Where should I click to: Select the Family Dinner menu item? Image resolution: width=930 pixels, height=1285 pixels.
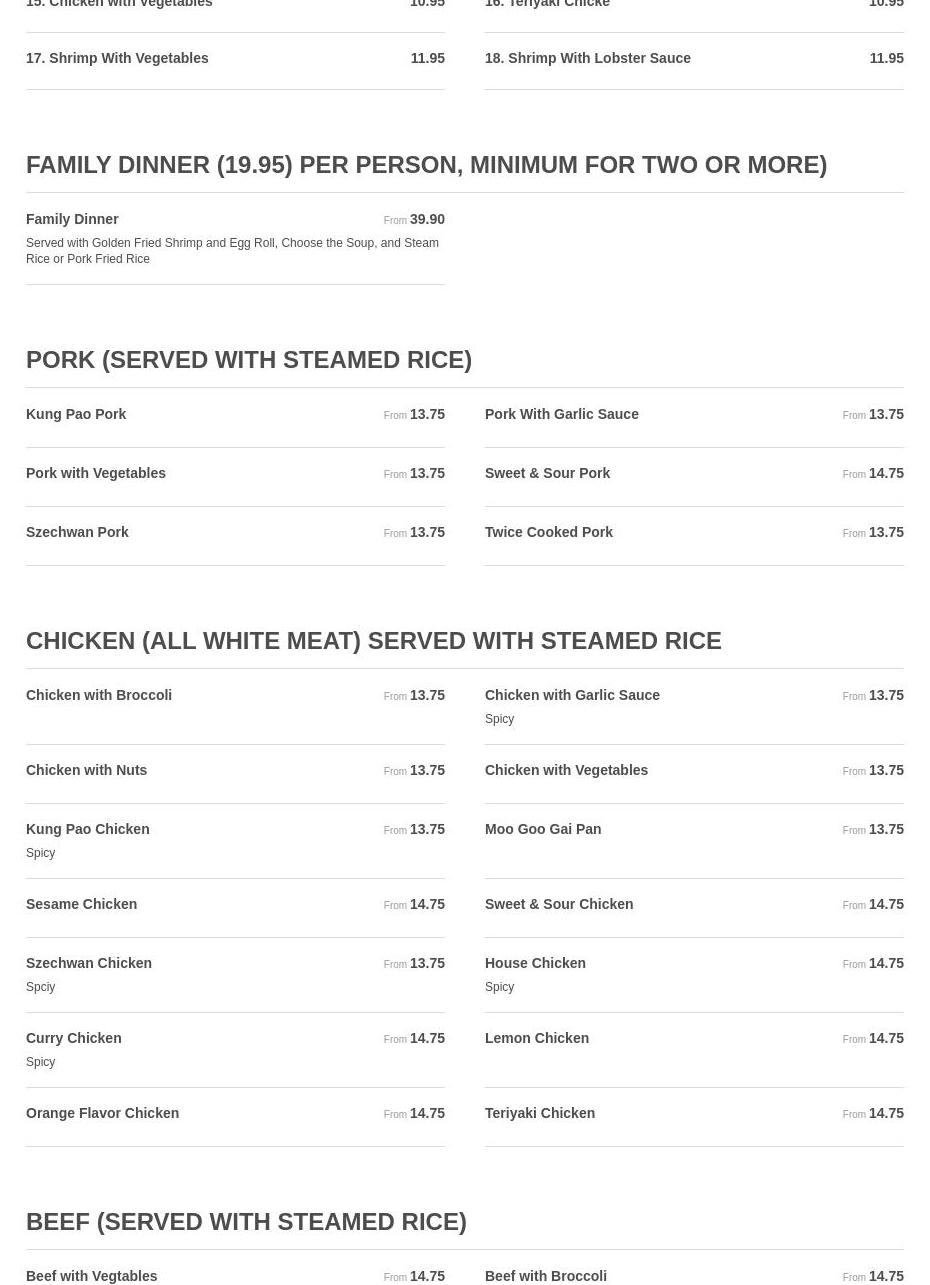click(x=235, y=239)
